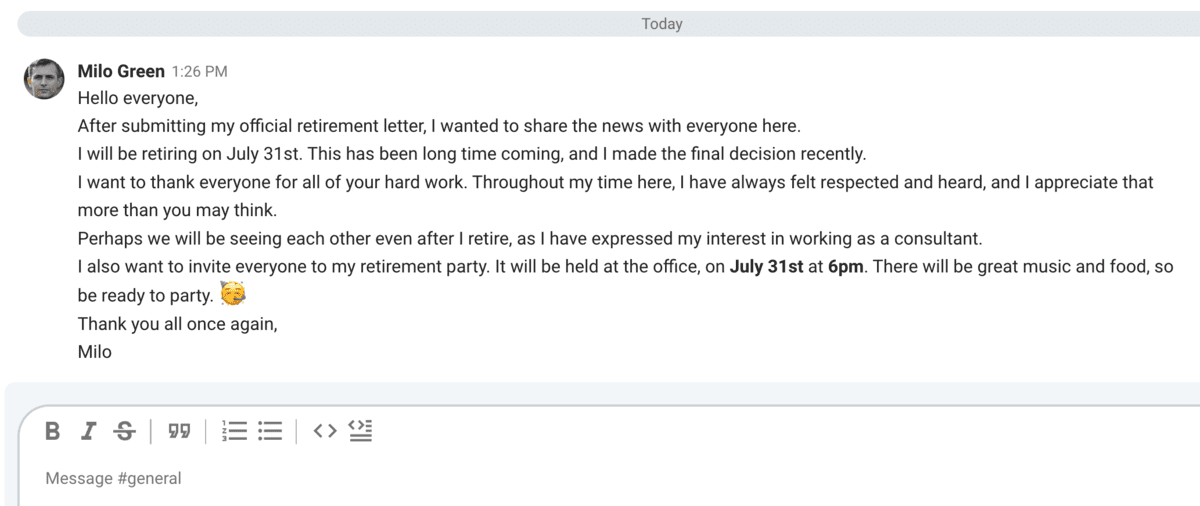Start a bulleted list

pyautogui.click(x=270, y=431)
